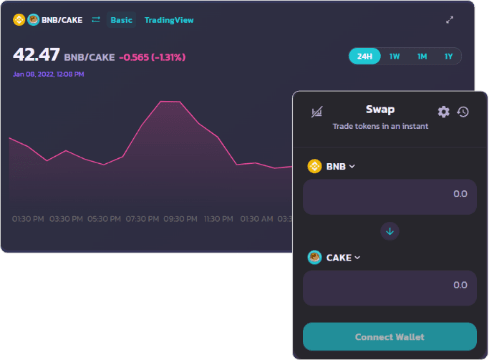Click the BNB coin logo in the swap panel
489x360 pixels.
tap(314, 166)
